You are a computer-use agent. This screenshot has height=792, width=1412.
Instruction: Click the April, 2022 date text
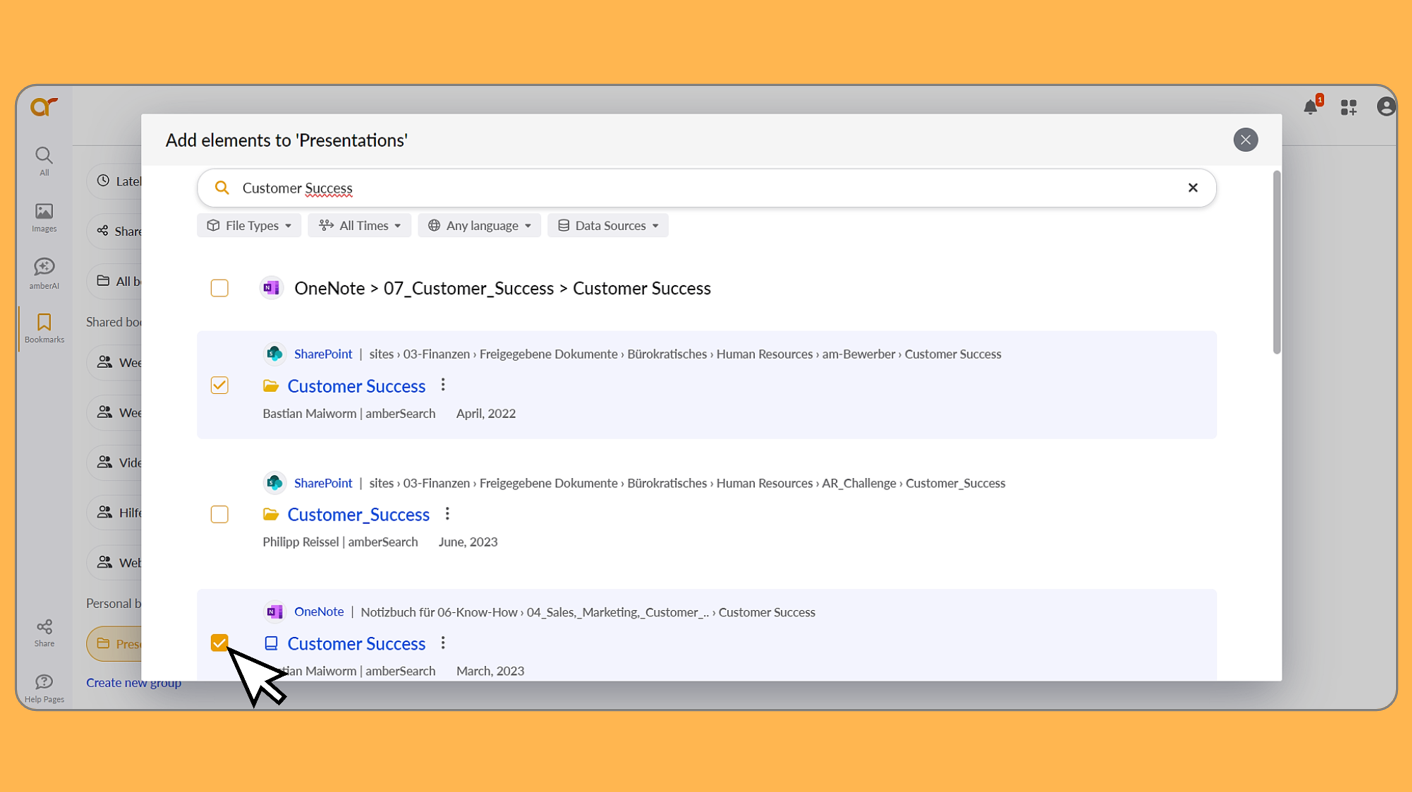coord(486,413)
